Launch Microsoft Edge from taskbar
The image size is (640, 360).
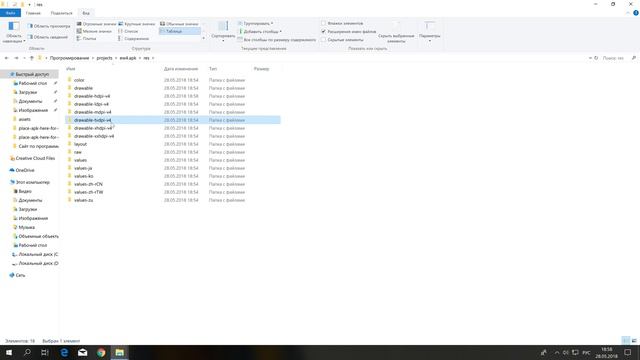tap(64, 352)
